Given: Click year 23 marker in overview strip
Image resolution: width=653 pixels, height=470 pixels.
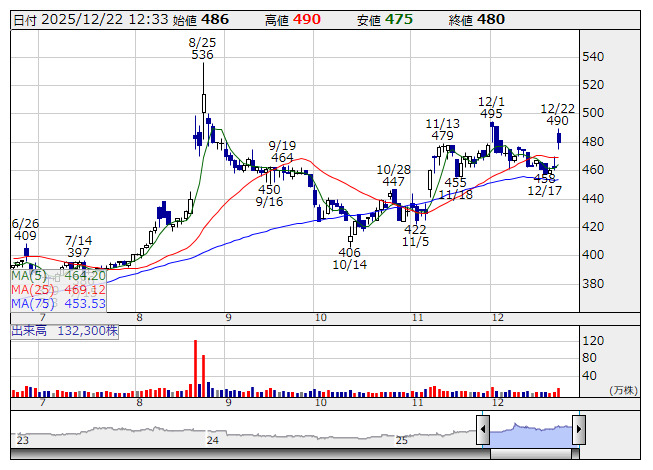Looking at the screenshot, I should pos(22,440).
